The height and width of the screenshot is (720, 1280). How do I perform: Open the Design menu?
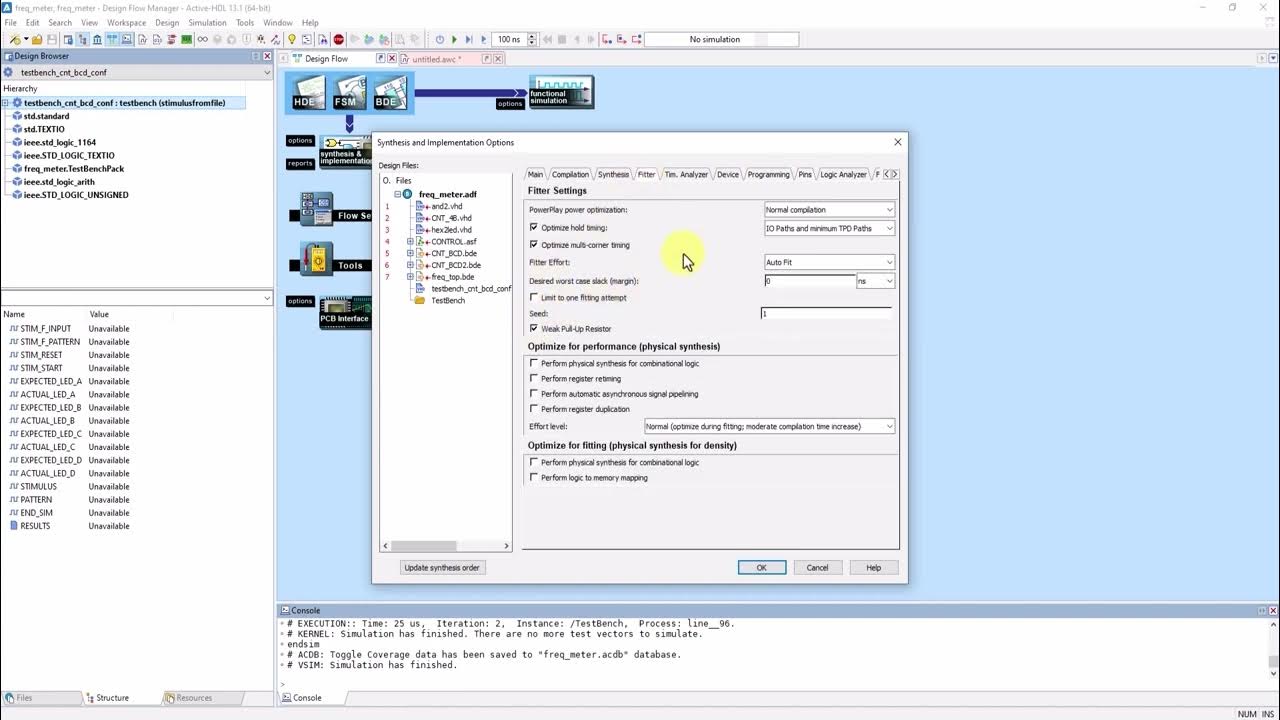[x=167, y=22]
